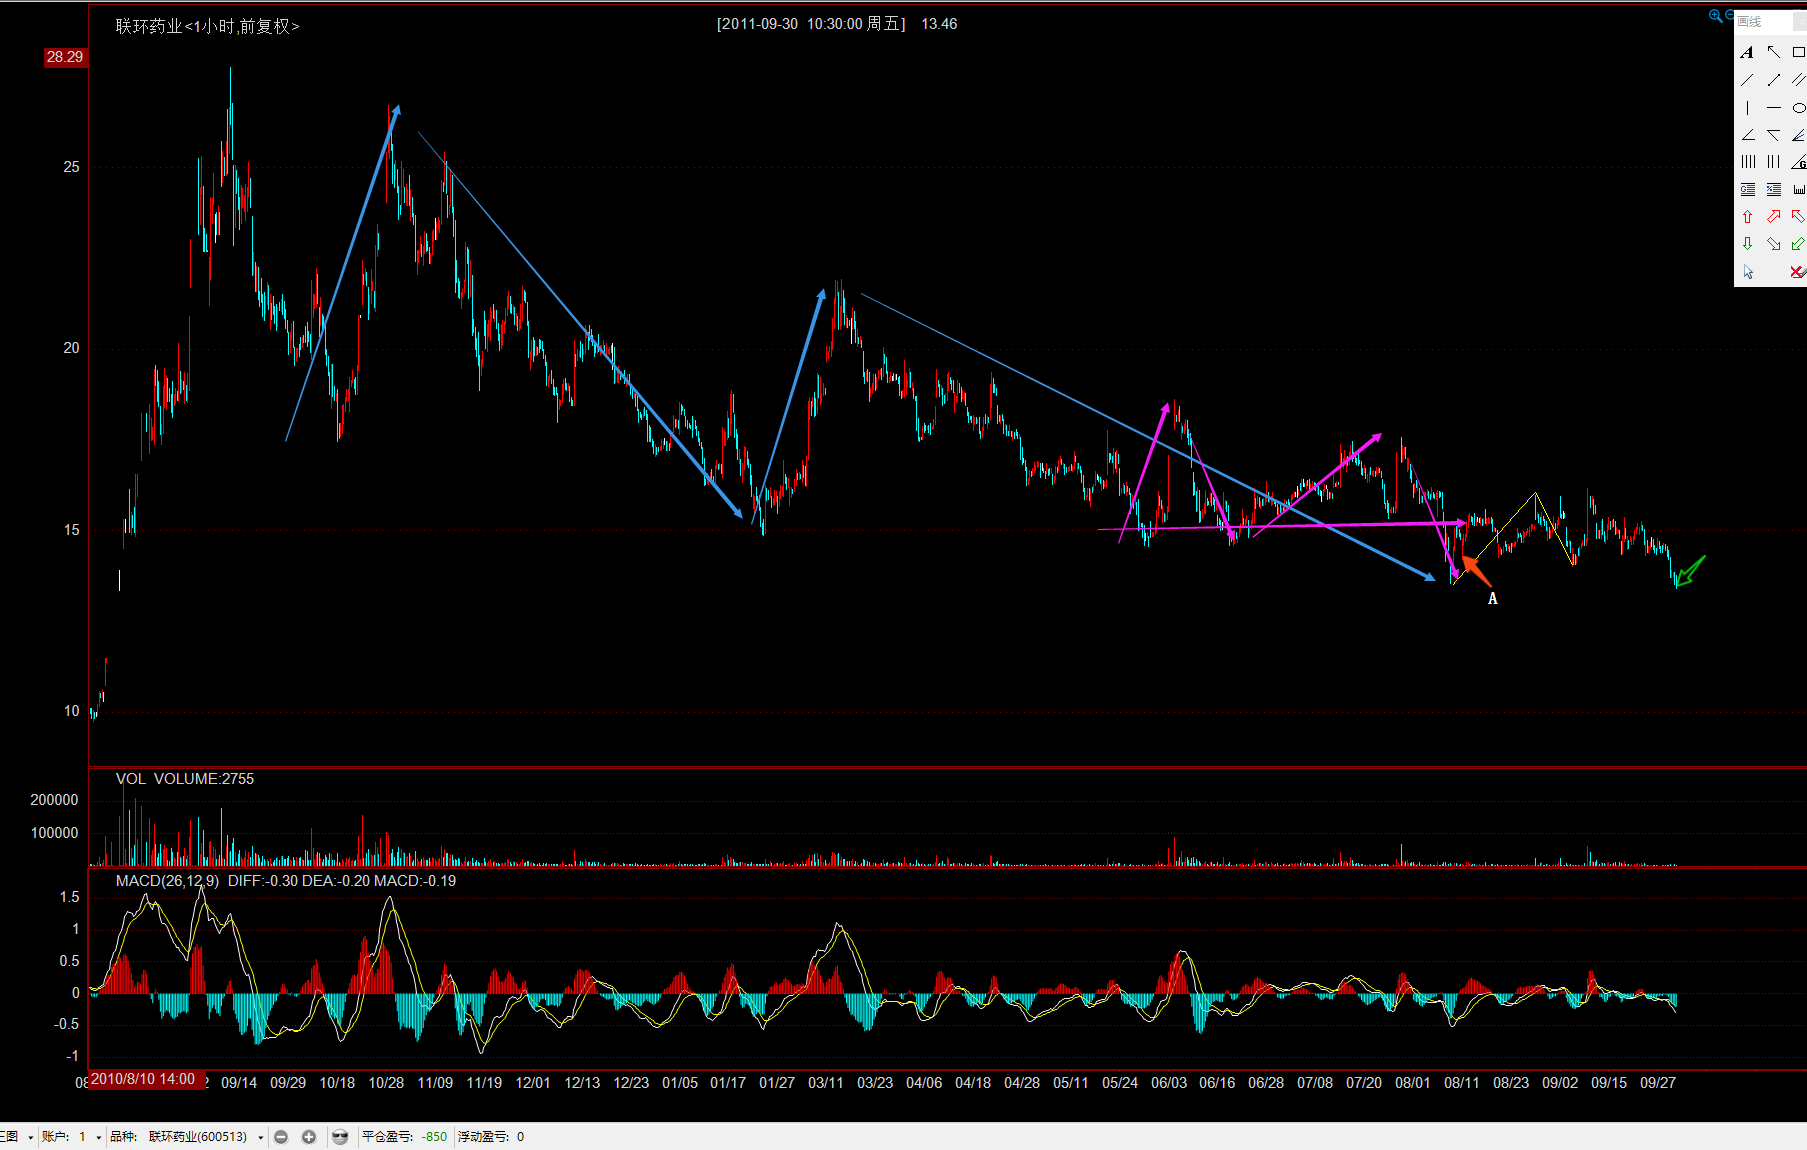Open the 账户 account dropdown
This screenshot has height=1150, width=1807.
coord(98,1137)
